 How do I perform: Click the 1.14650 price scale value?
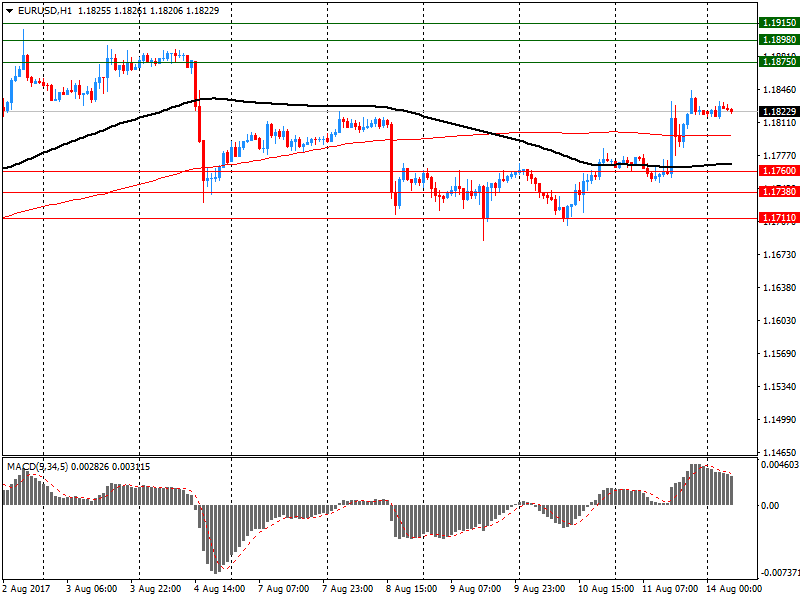tap(779, 453)
